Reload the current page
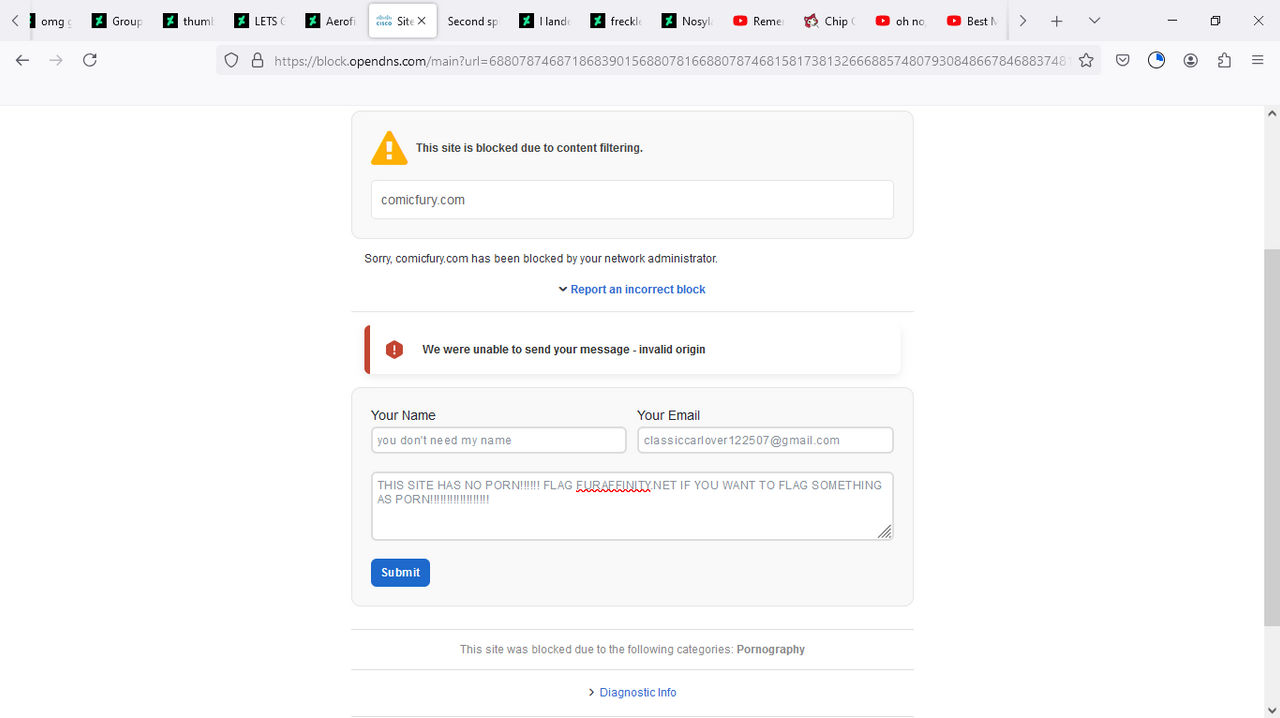 [90, 60]
